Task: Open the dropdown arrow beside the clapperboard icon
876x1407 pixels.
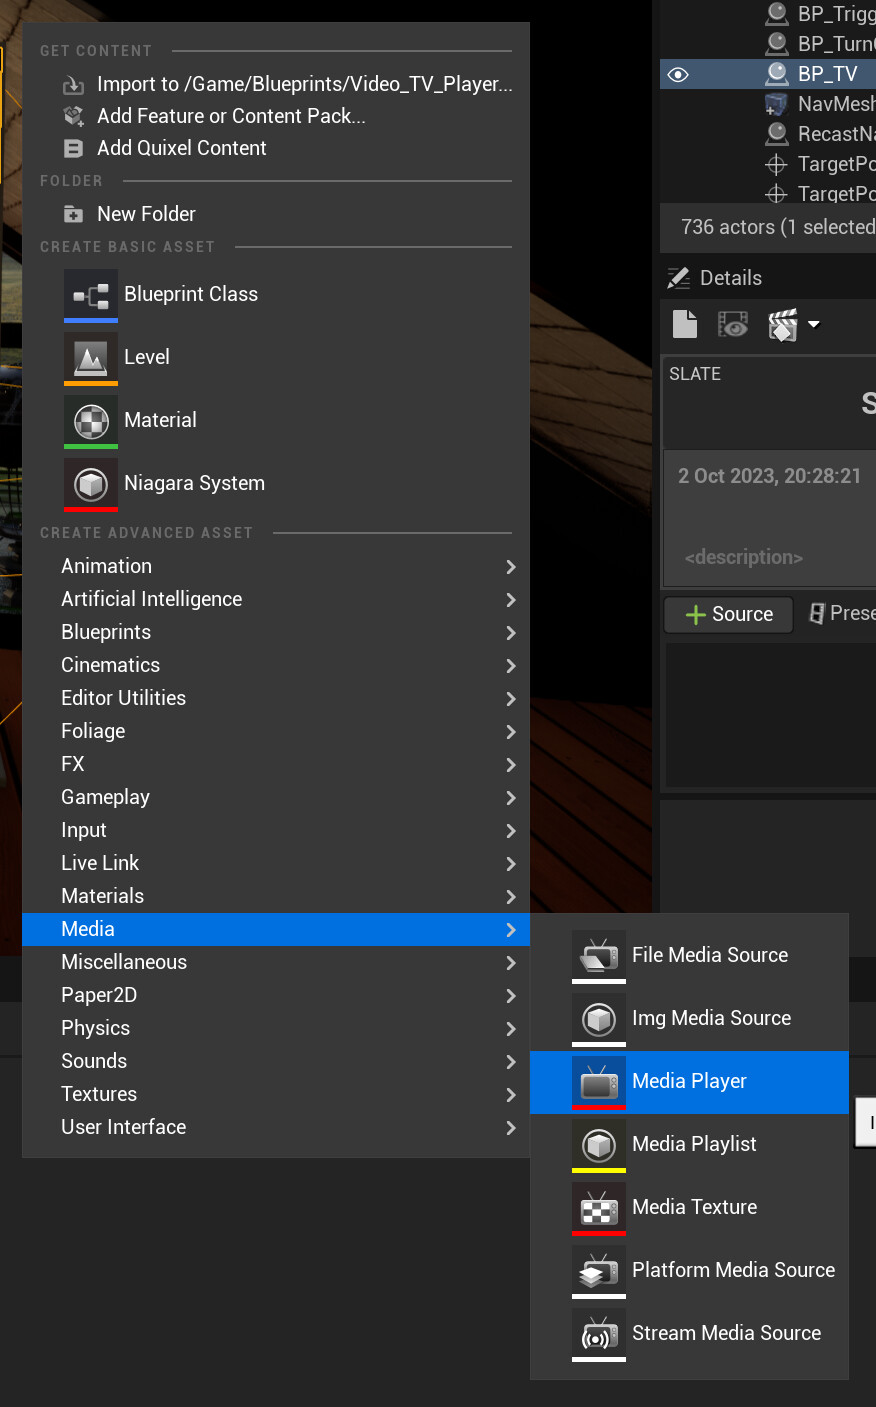Action: (x=813, y=324)
